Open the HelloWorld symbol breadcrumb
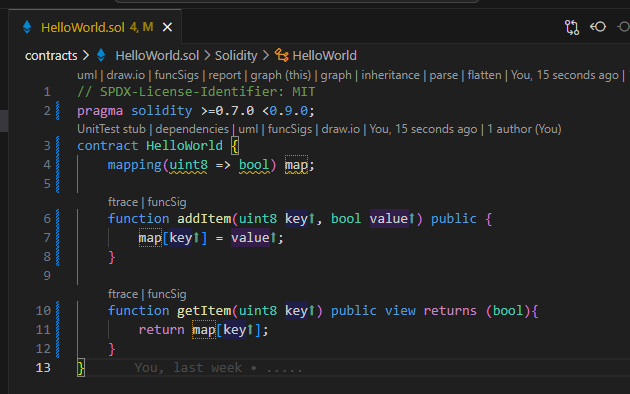Viewport: 630px width, 394px height. tap(324, 55)
